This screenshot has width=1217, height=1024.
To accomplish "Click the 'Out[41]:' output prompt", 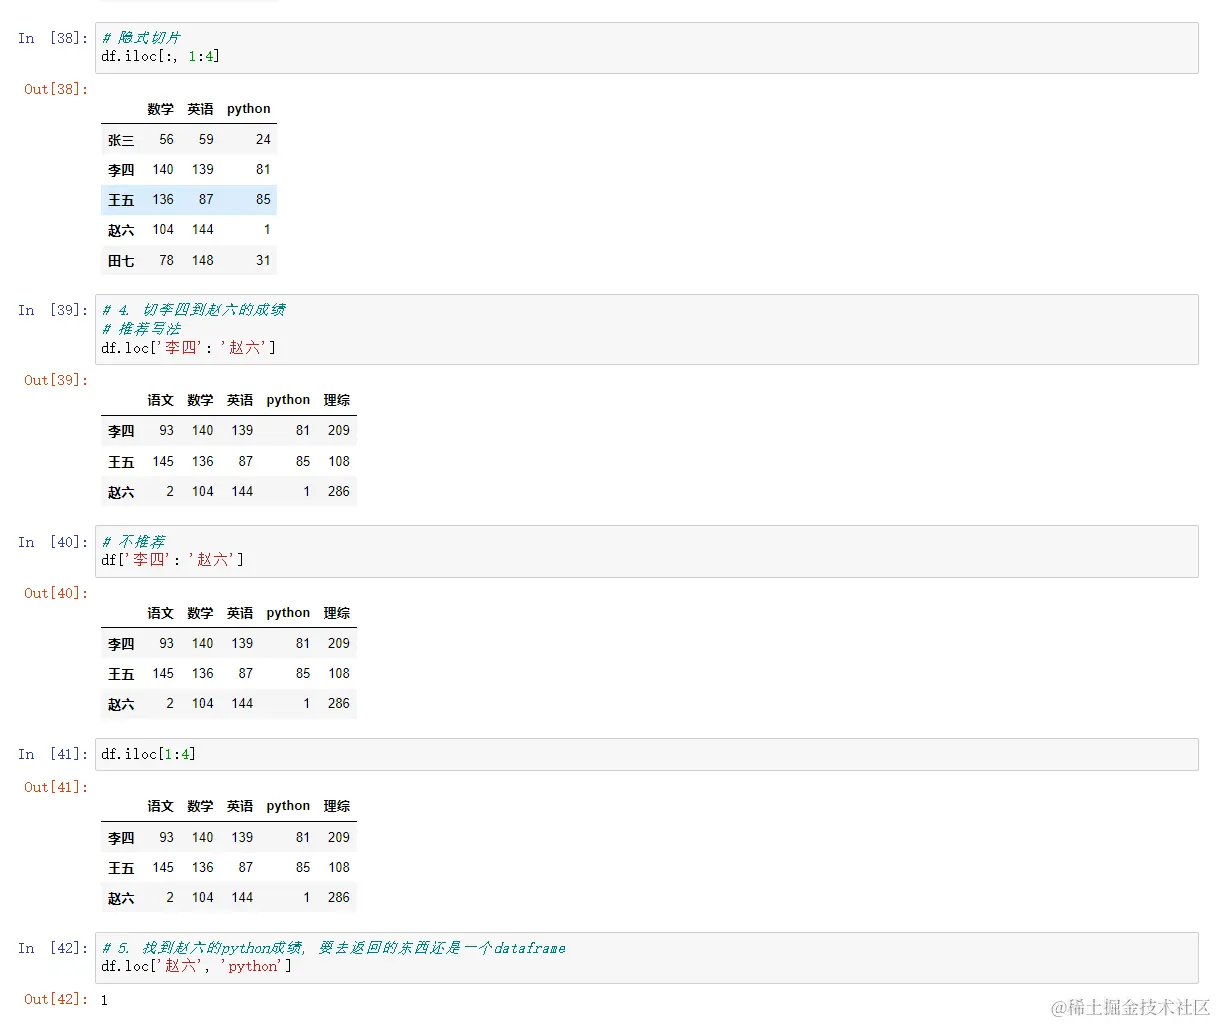I will [x=56, y=787].
